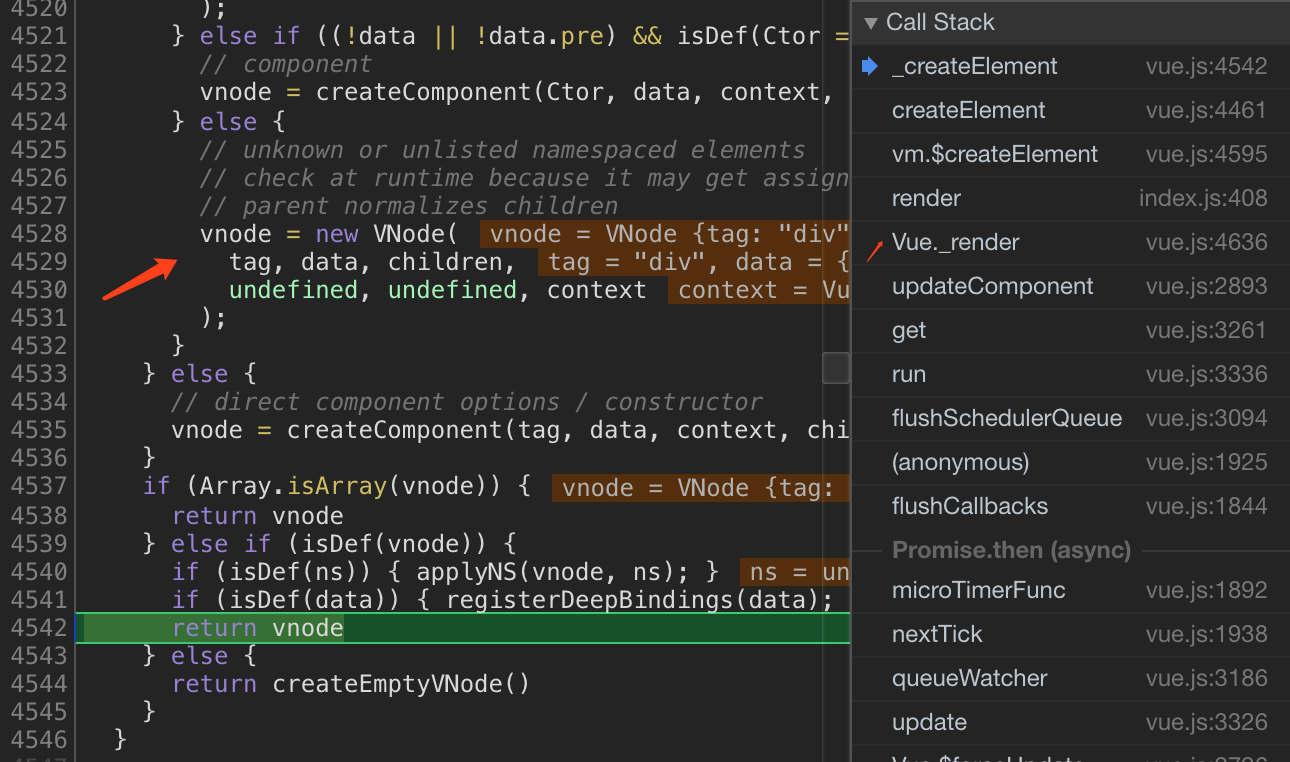
Task: Click the 'return vnode' statement on line 4538
Action: click(257, 516)
